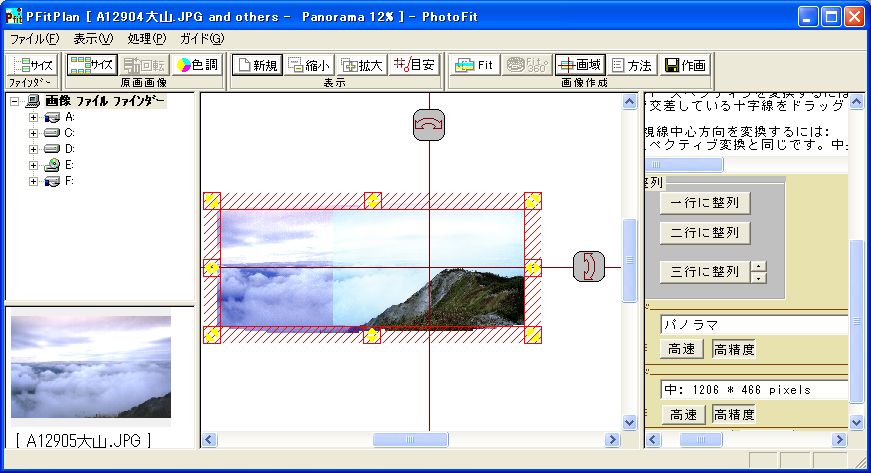Open the ファイル(F) menu
The width and height of the screenshot is (871, 473).
click(x=34, y=38)
